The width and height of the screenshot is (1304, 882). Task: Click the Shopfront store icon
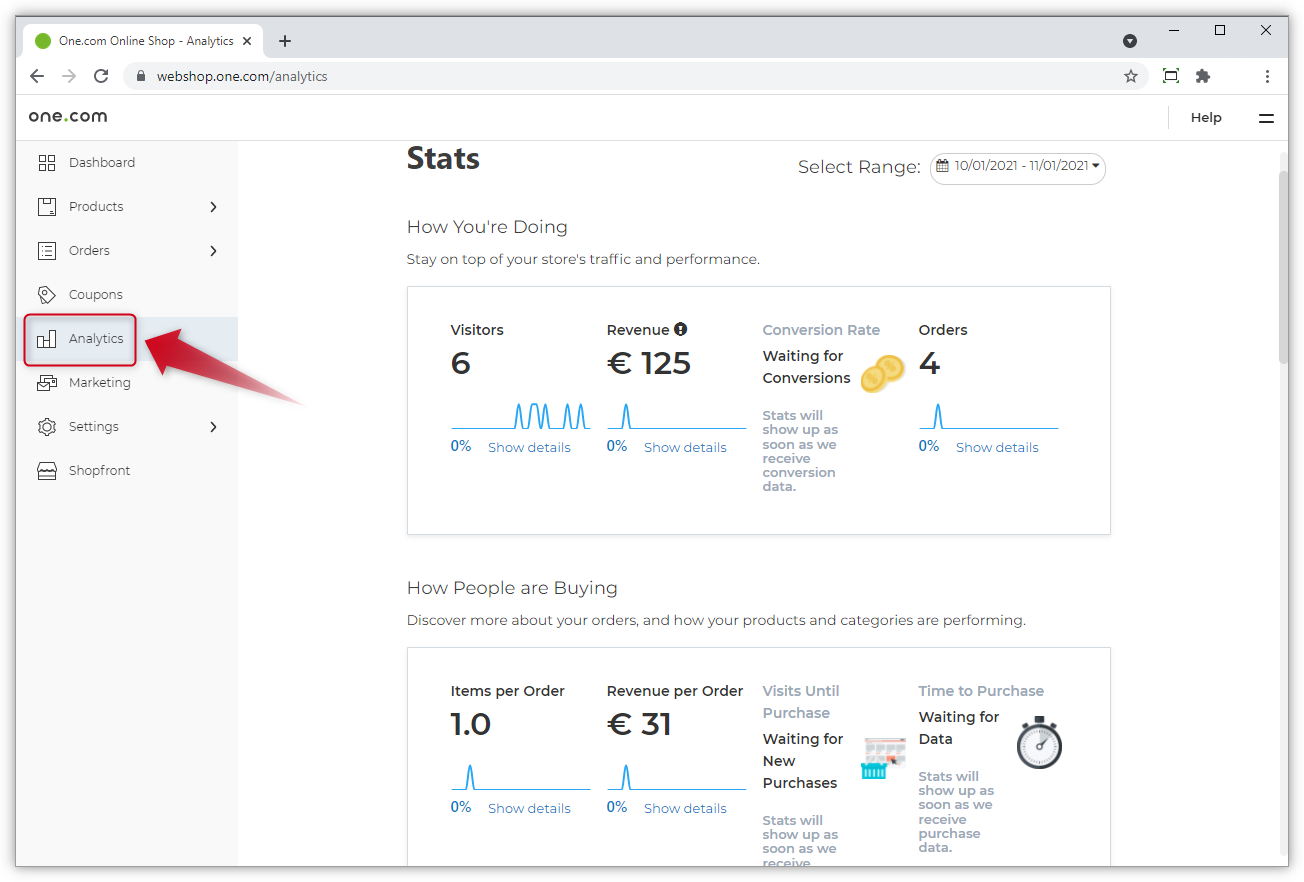46,471
